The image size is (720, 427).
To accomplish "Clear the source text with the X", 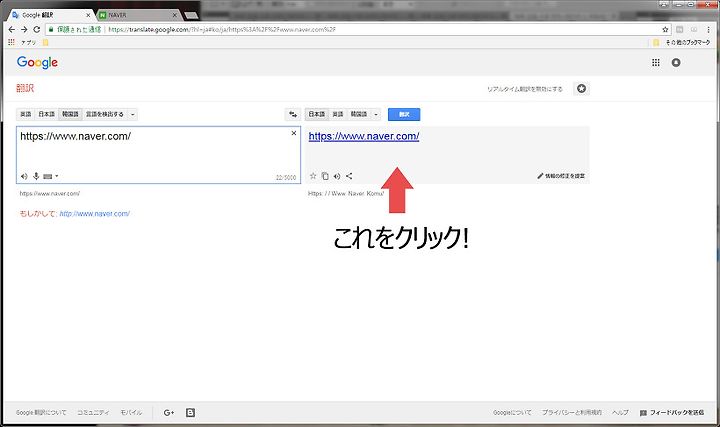I will 294,133.
